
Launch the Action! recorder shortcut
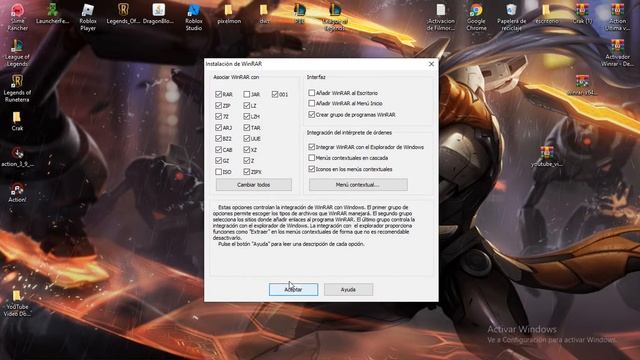(x=17, y=193)
